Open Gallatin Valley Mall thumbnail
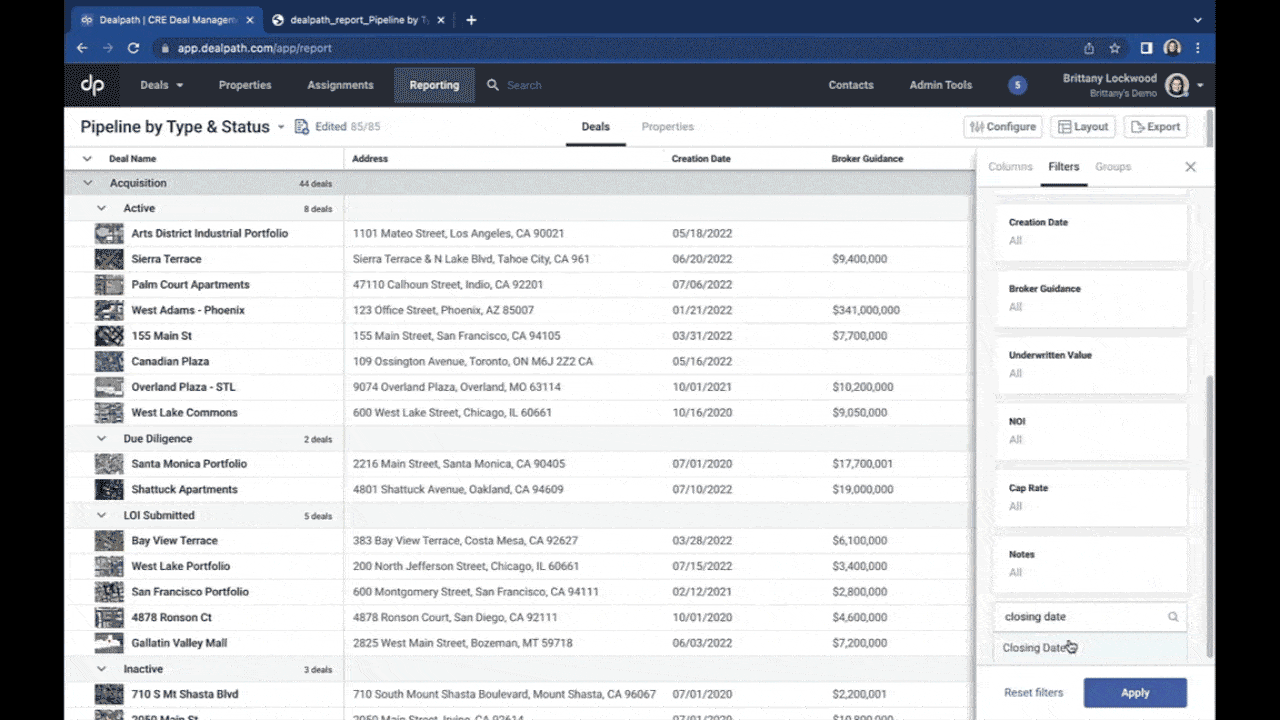The height and width of the screenshot is (720, 1280). (x=109, y=643)
